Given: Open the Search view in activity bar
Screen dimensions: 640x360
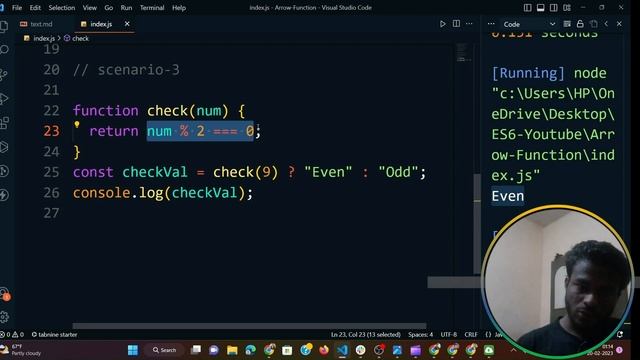Looking at the screenshot, I should tap(4, 50).
